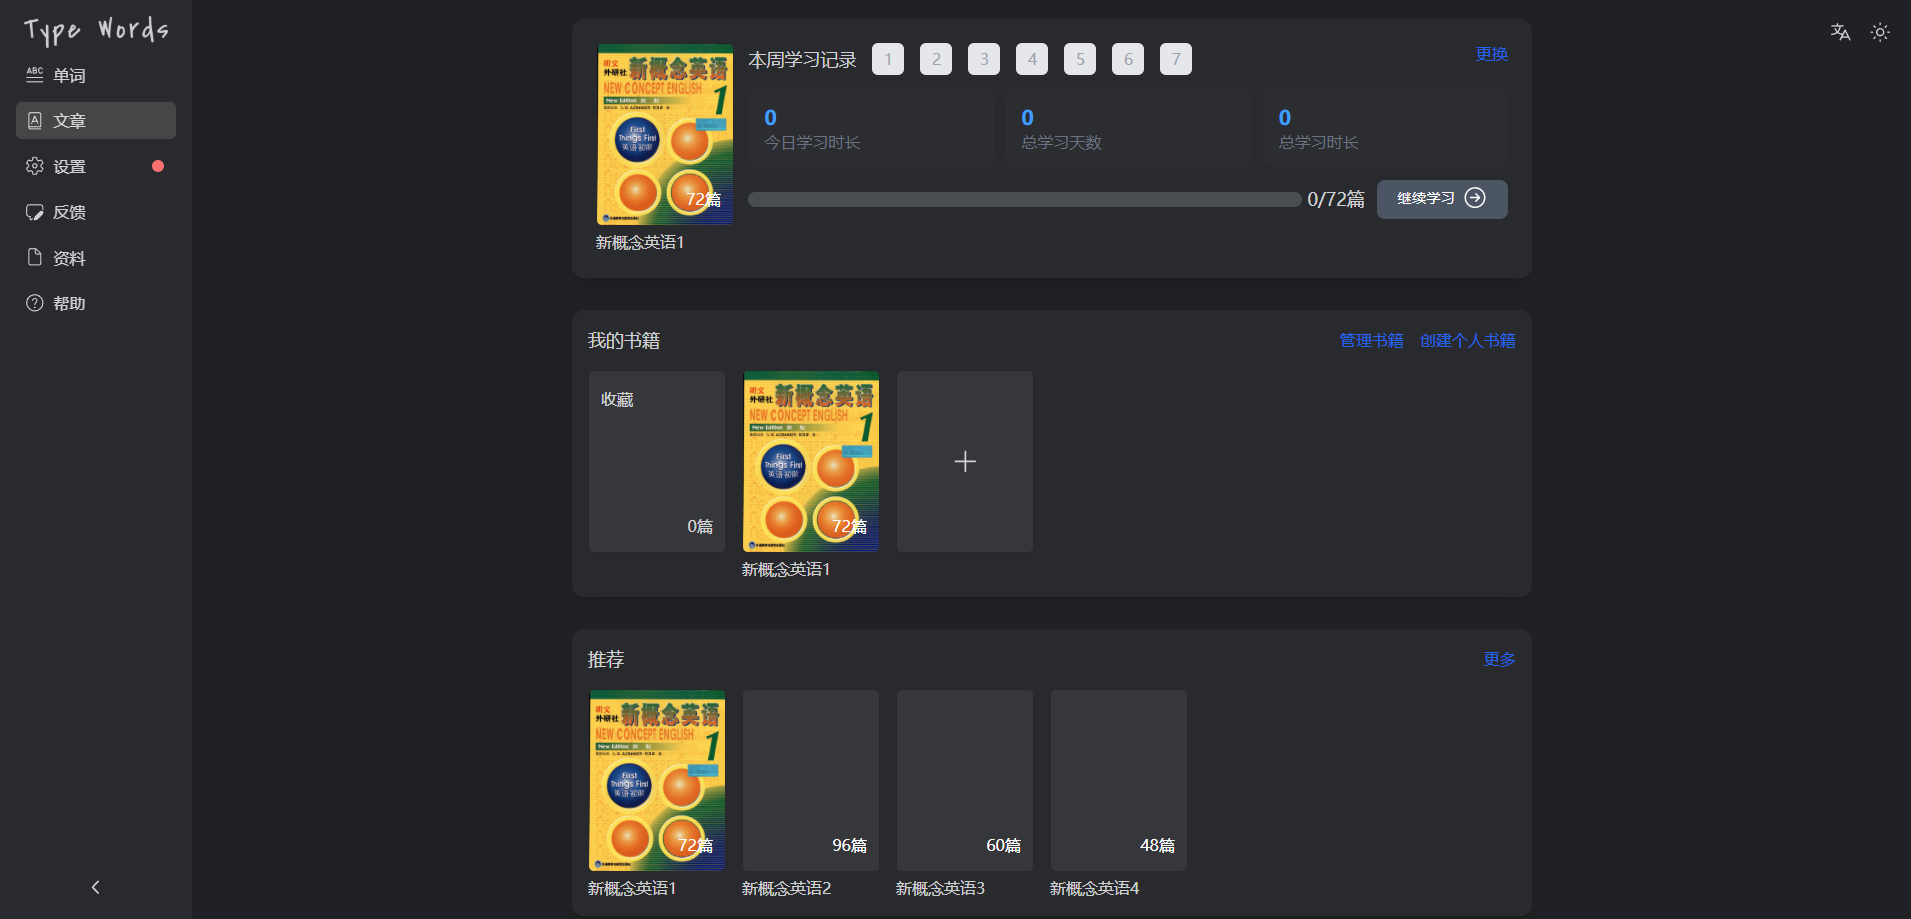Click 更换 link to change book

click(x=1491, y=54)
